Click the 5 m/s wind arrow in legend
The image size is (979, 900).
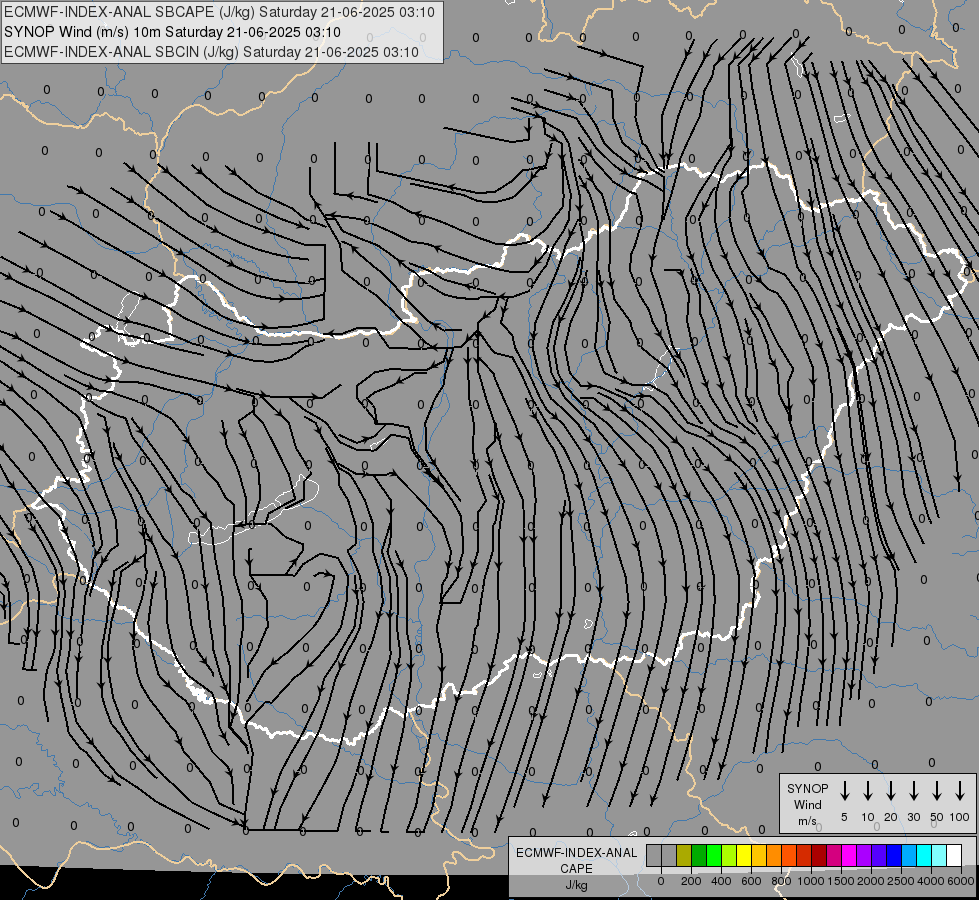[x=844, y=791]
